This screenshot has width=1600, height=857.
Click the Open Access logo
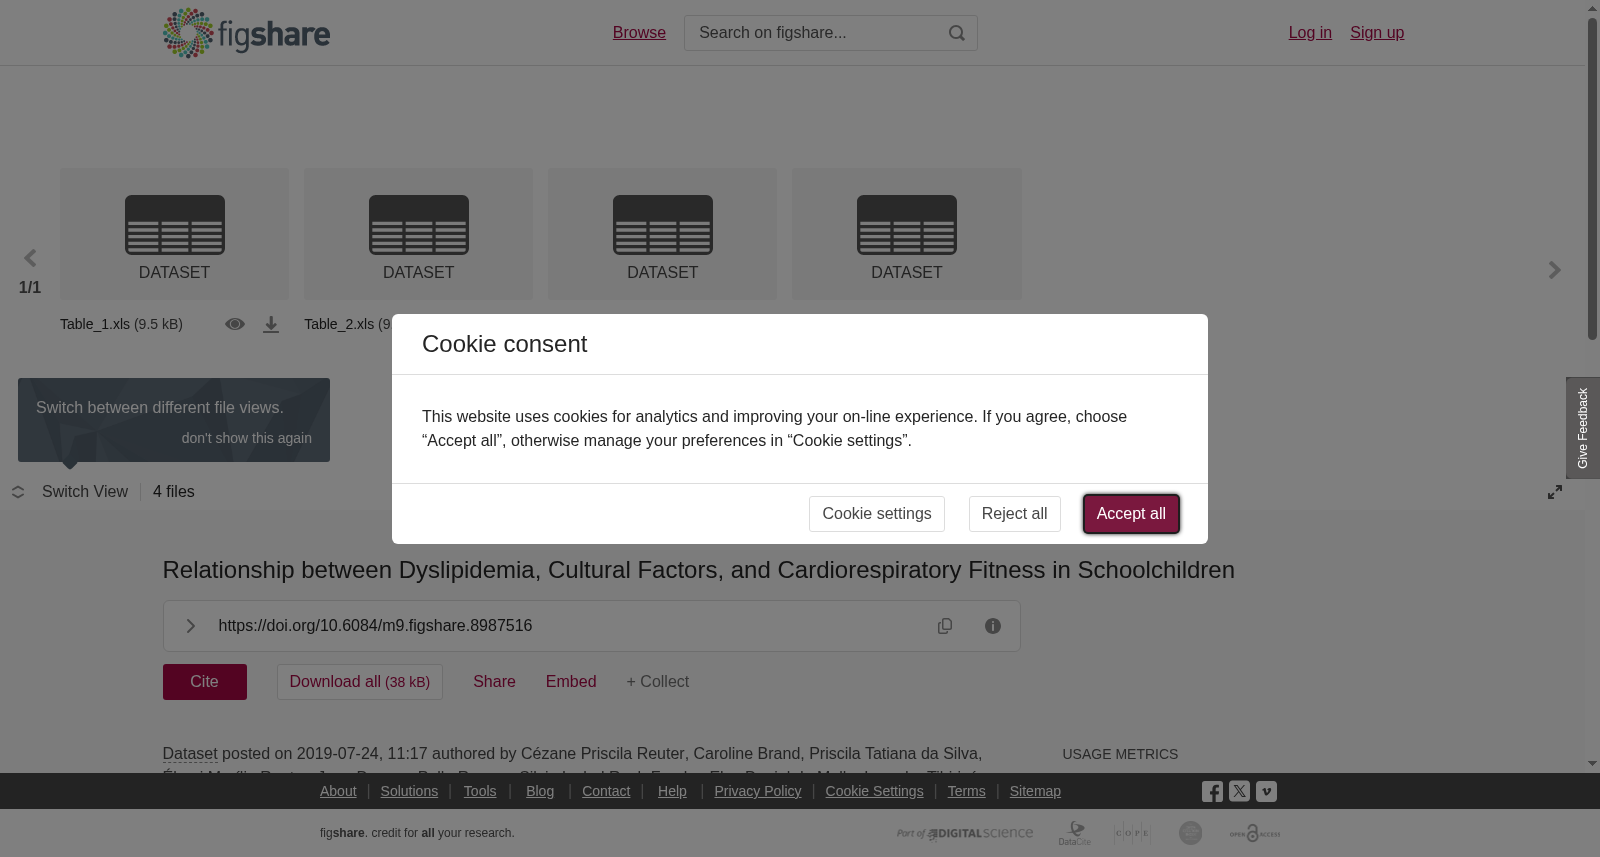[x=1255, y=833]
